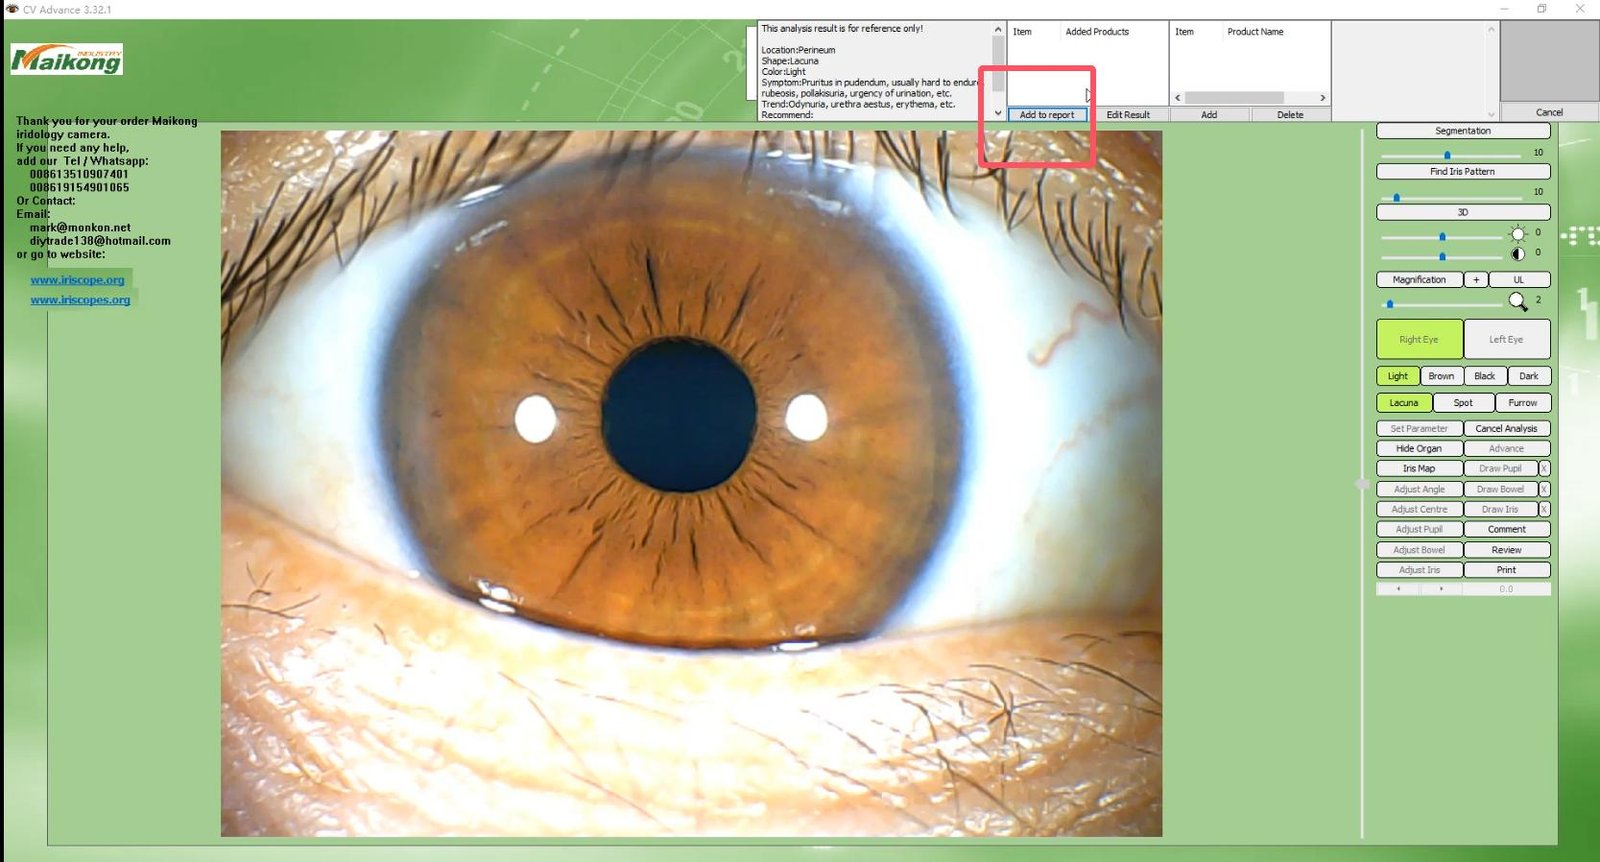Select the Spot shape option
This screenshot has height=862, width=1600.
1463,403
